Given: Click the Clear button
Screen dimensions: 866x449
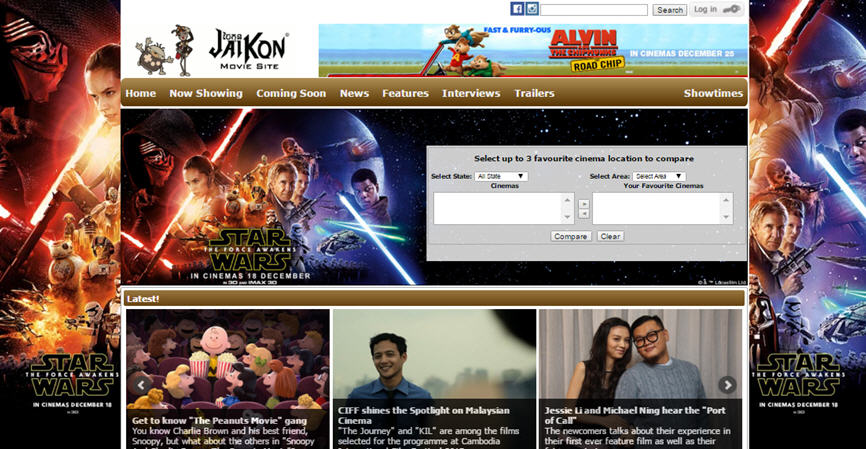Looking at the screenshot, I should tap(610, 236).
